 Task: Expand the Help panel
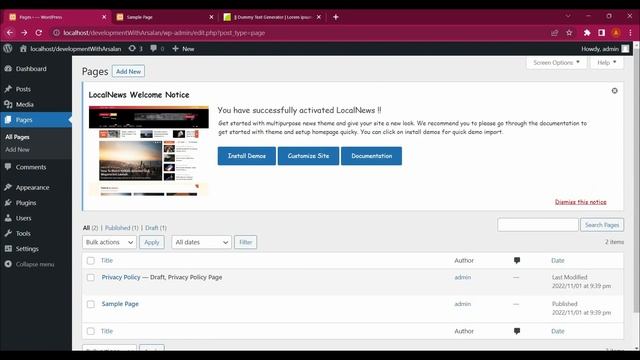607,62
